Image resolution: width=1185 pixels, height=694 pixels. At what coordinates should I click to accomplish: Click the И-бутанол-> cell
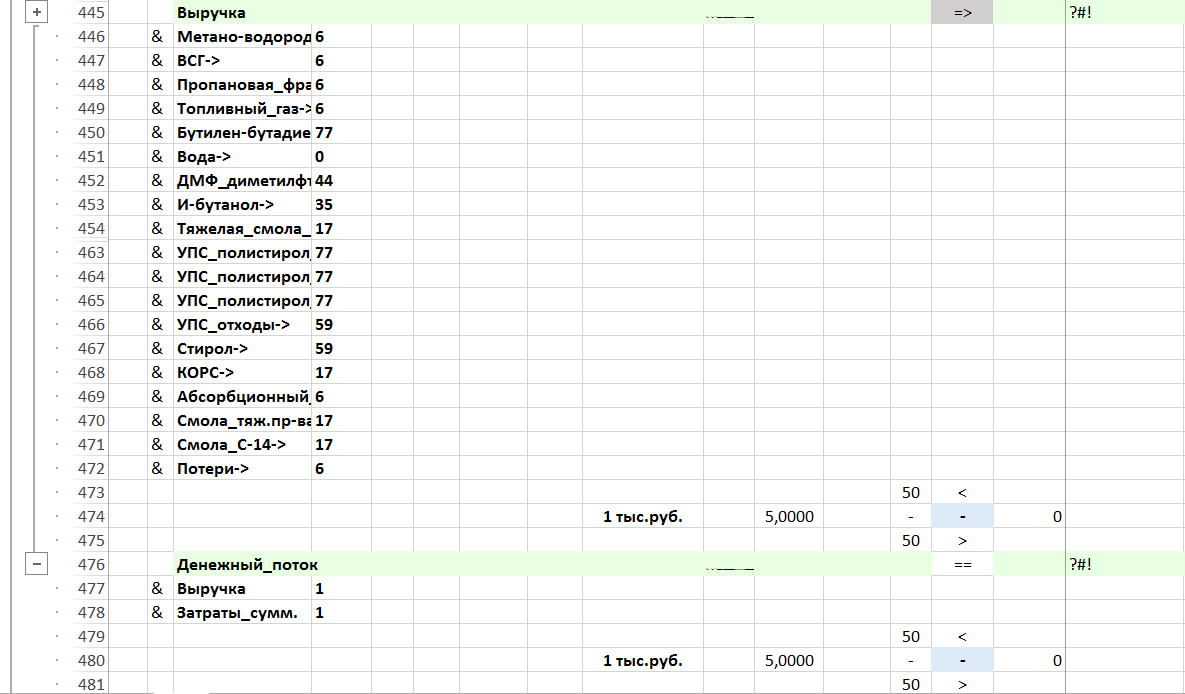tap(242, 205)
